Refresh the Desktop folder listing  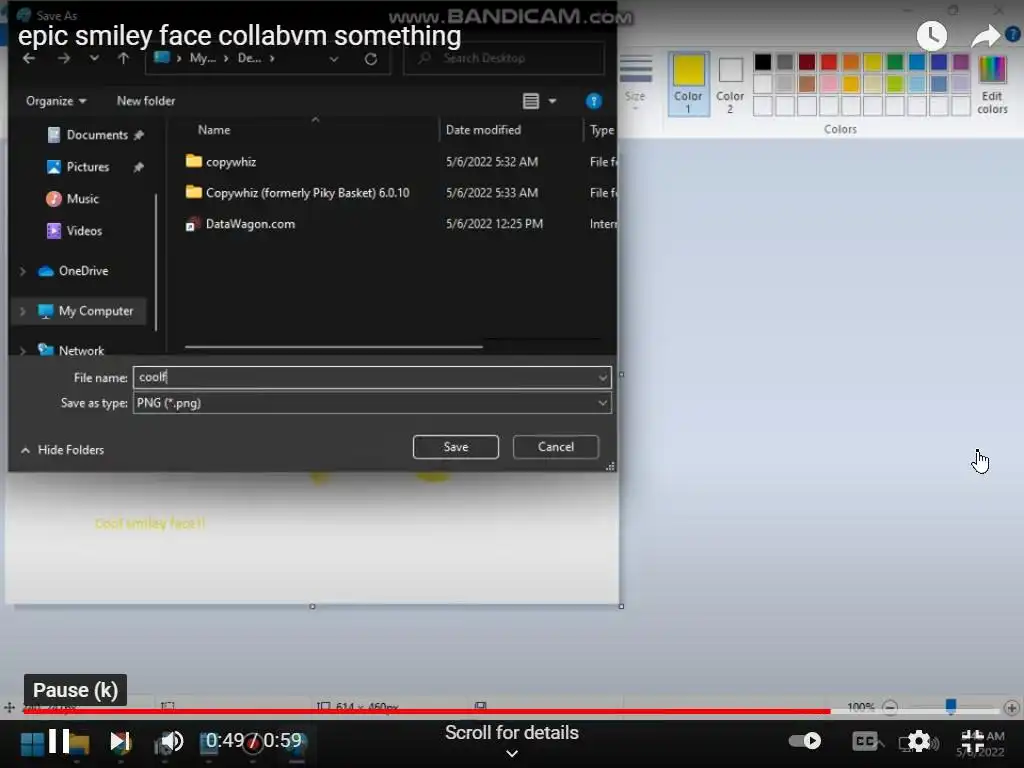pos(371,59)
